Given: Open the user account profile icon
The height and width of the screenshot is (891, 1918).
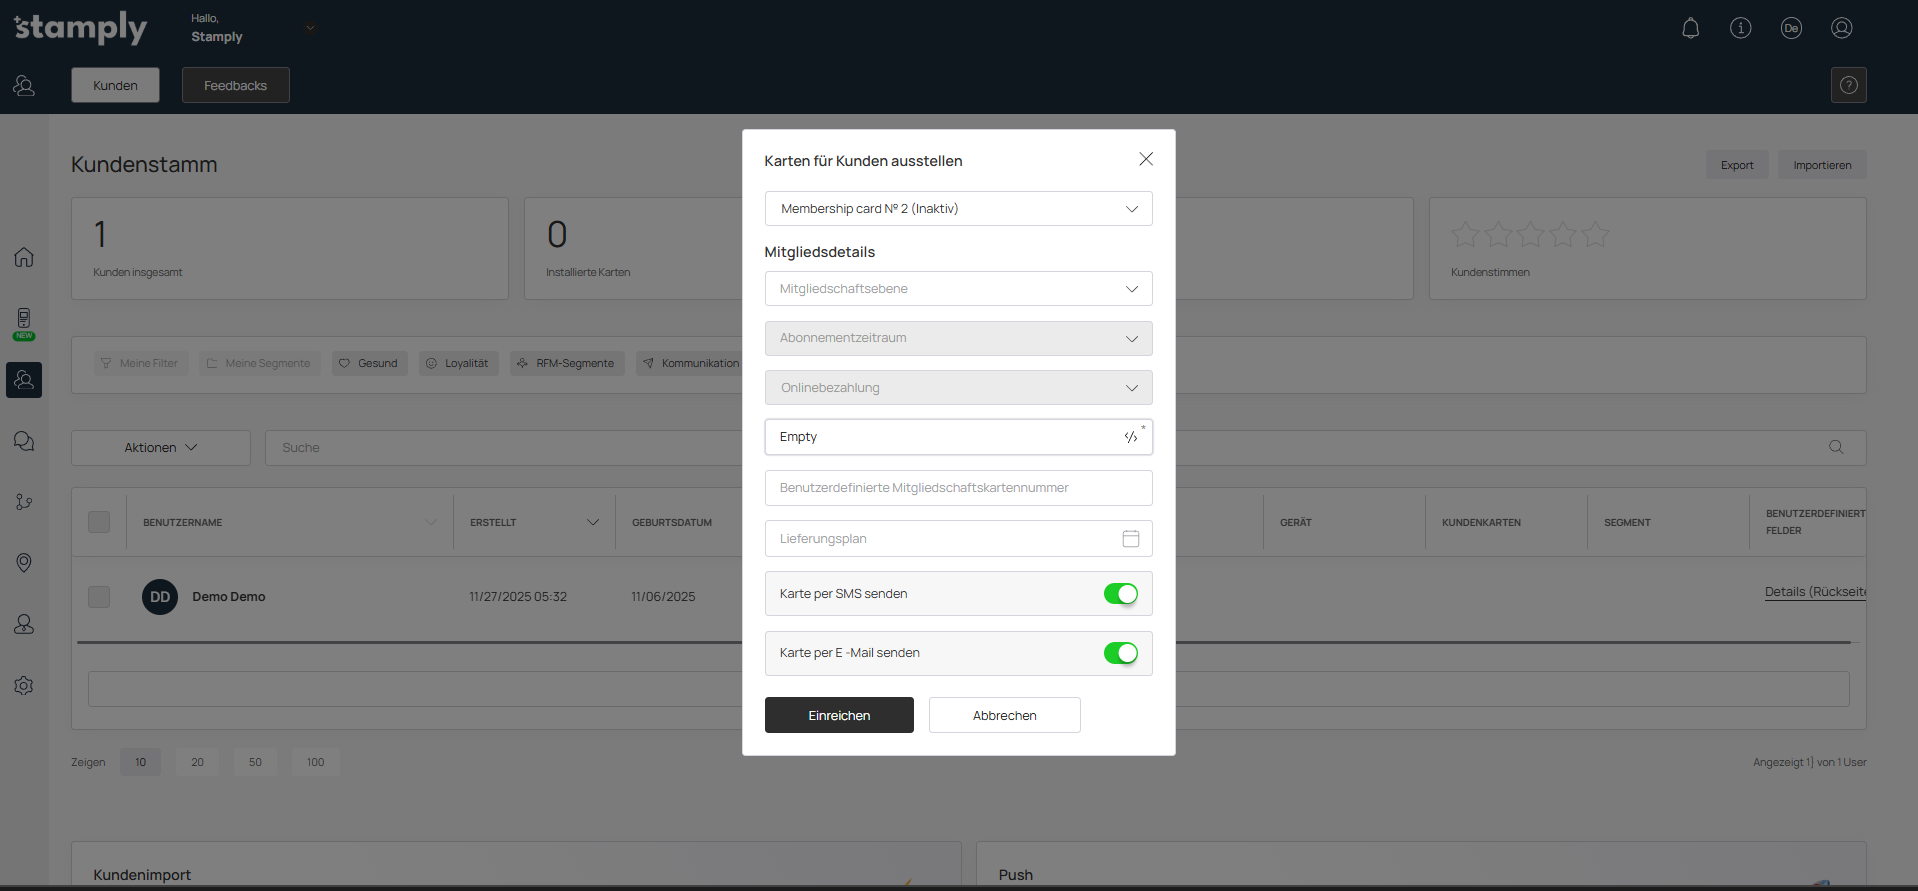Looking at the screenshot, I should point(1841,28).
